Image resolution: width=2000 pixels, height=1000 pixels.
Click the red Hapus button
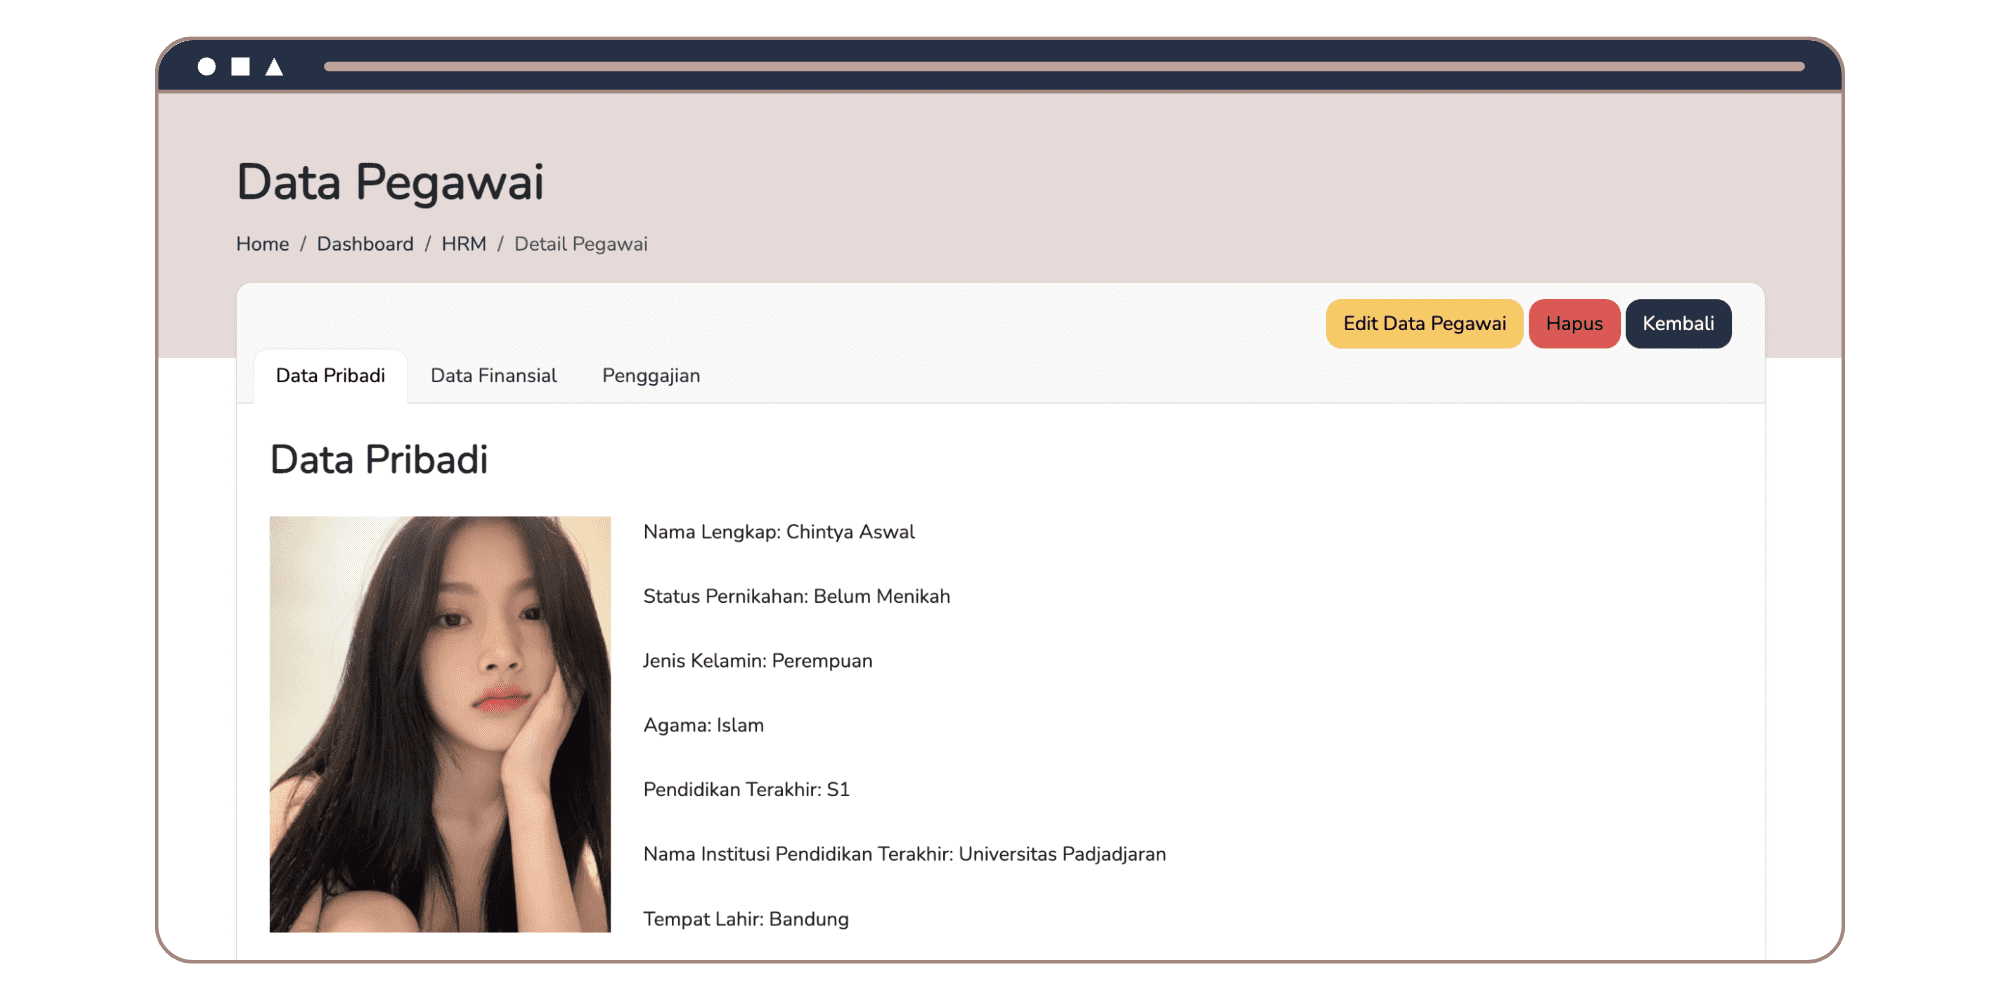coord(1574,324)
